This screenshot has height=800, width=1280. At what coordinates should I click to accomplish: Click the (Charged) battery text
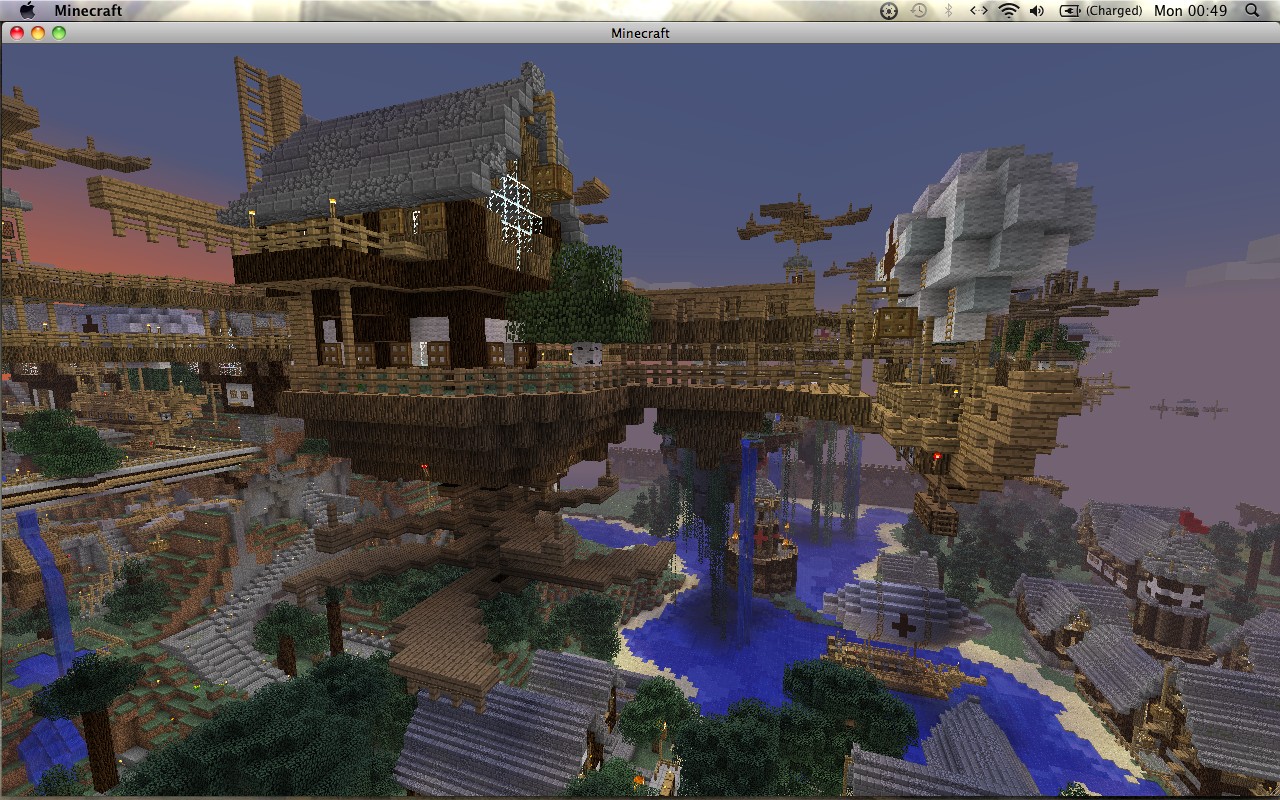(x=1113, y=11)
